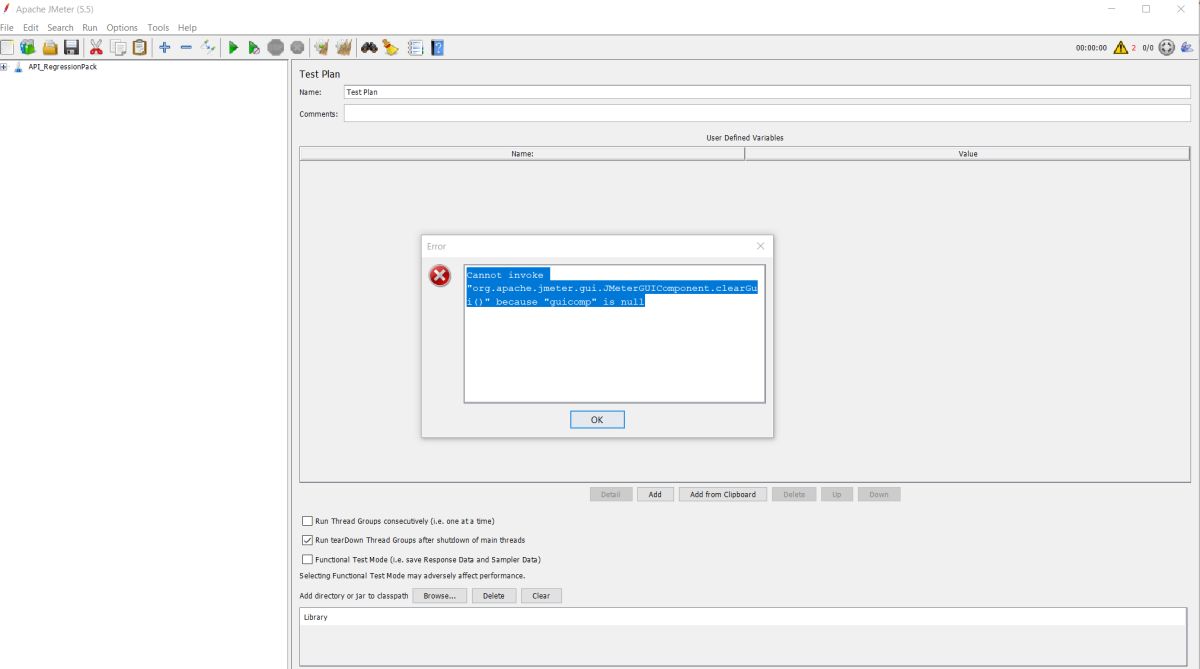This screenshot has width=1200, height=669.
Task: Click Add from Clipboard button
Action: coord(724,494)
